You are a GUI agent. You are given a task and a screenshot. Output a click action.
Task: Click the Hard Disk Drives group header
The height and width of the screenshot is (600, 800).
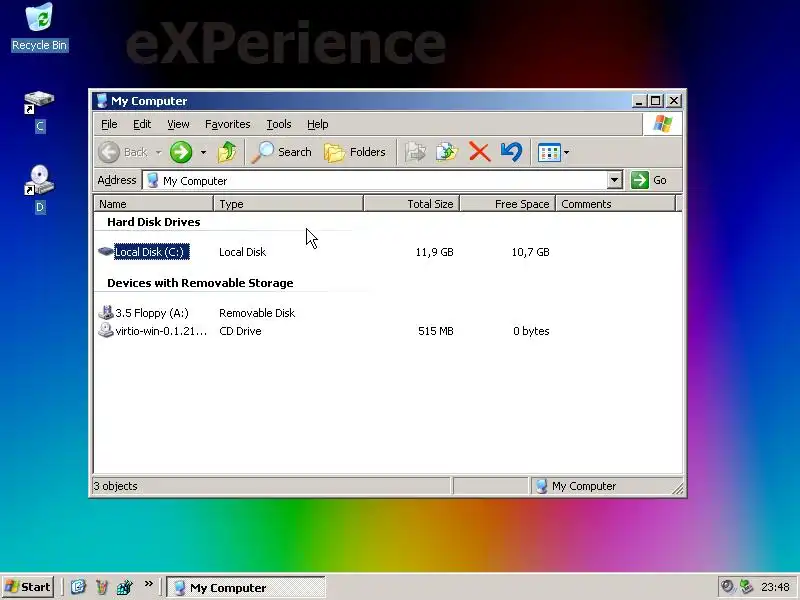[154, 222]
